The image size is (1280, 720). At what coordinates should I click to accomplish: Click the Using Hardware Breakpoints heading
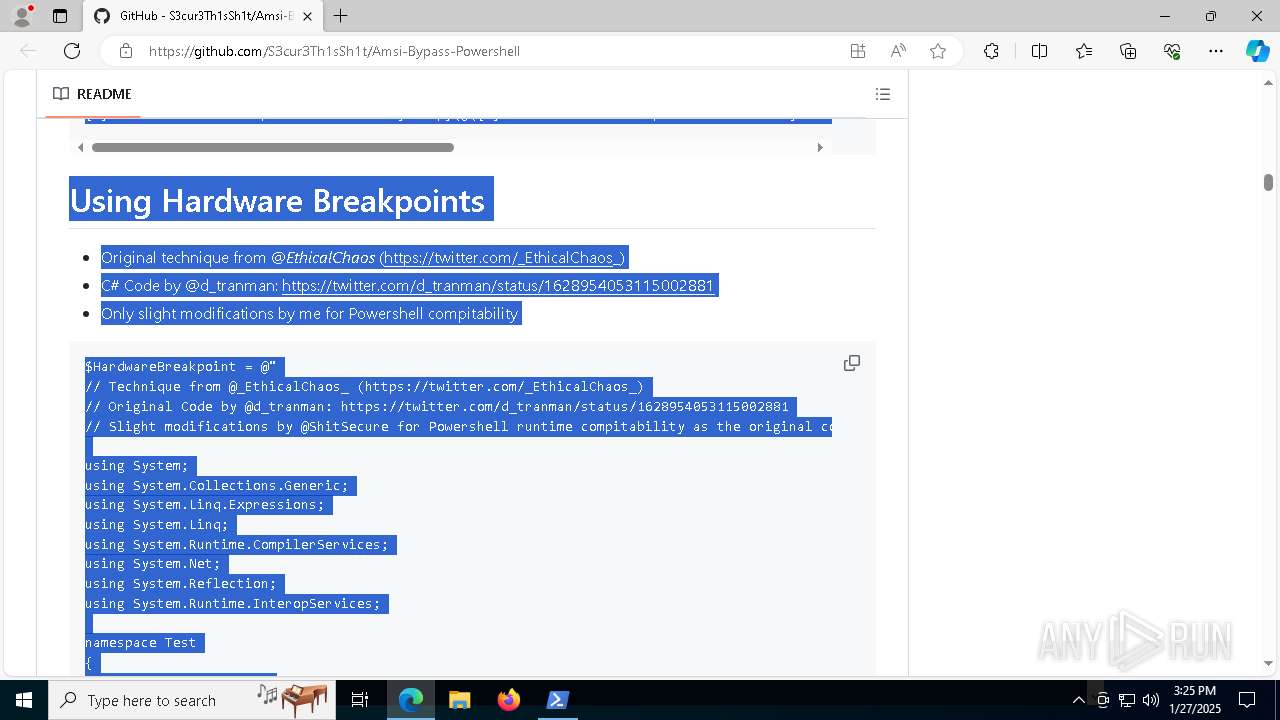pyautogui.click(x=277, y=200)
